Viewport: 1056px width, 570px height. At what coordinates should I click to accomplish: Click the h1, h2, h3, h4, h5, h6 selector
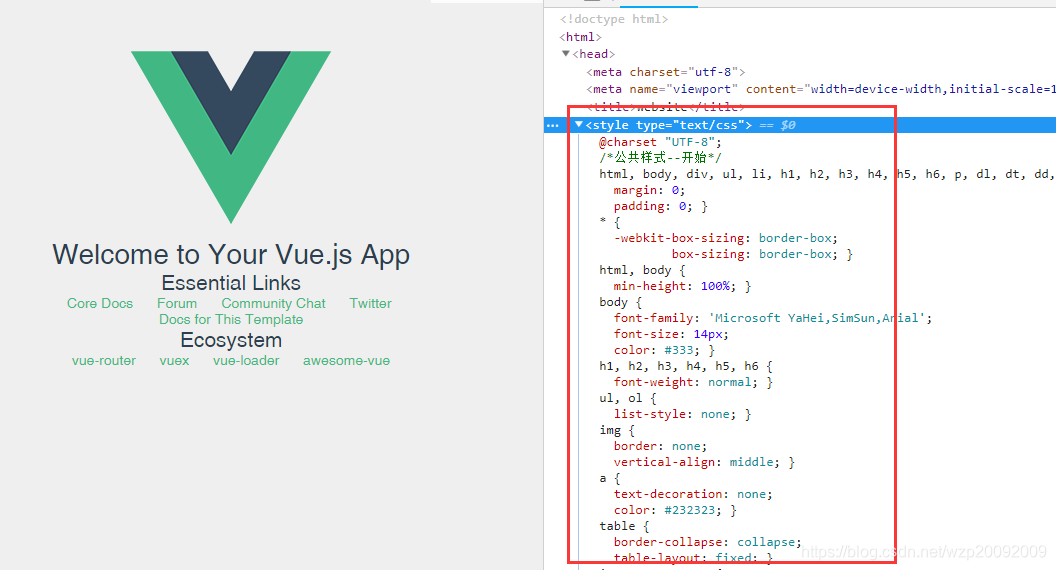tap(686, 366)
